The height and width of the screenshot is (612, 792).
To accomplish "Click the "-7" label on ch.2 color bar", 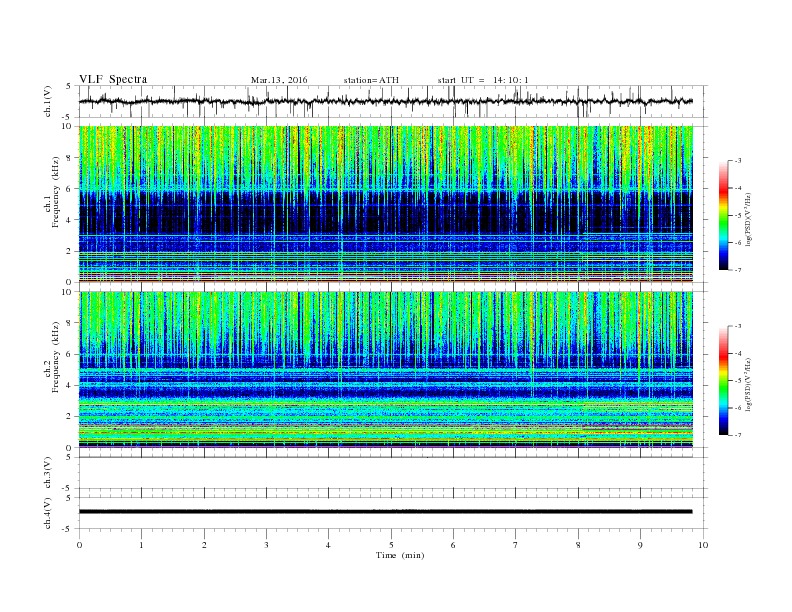I will click(x=738, y=435).
